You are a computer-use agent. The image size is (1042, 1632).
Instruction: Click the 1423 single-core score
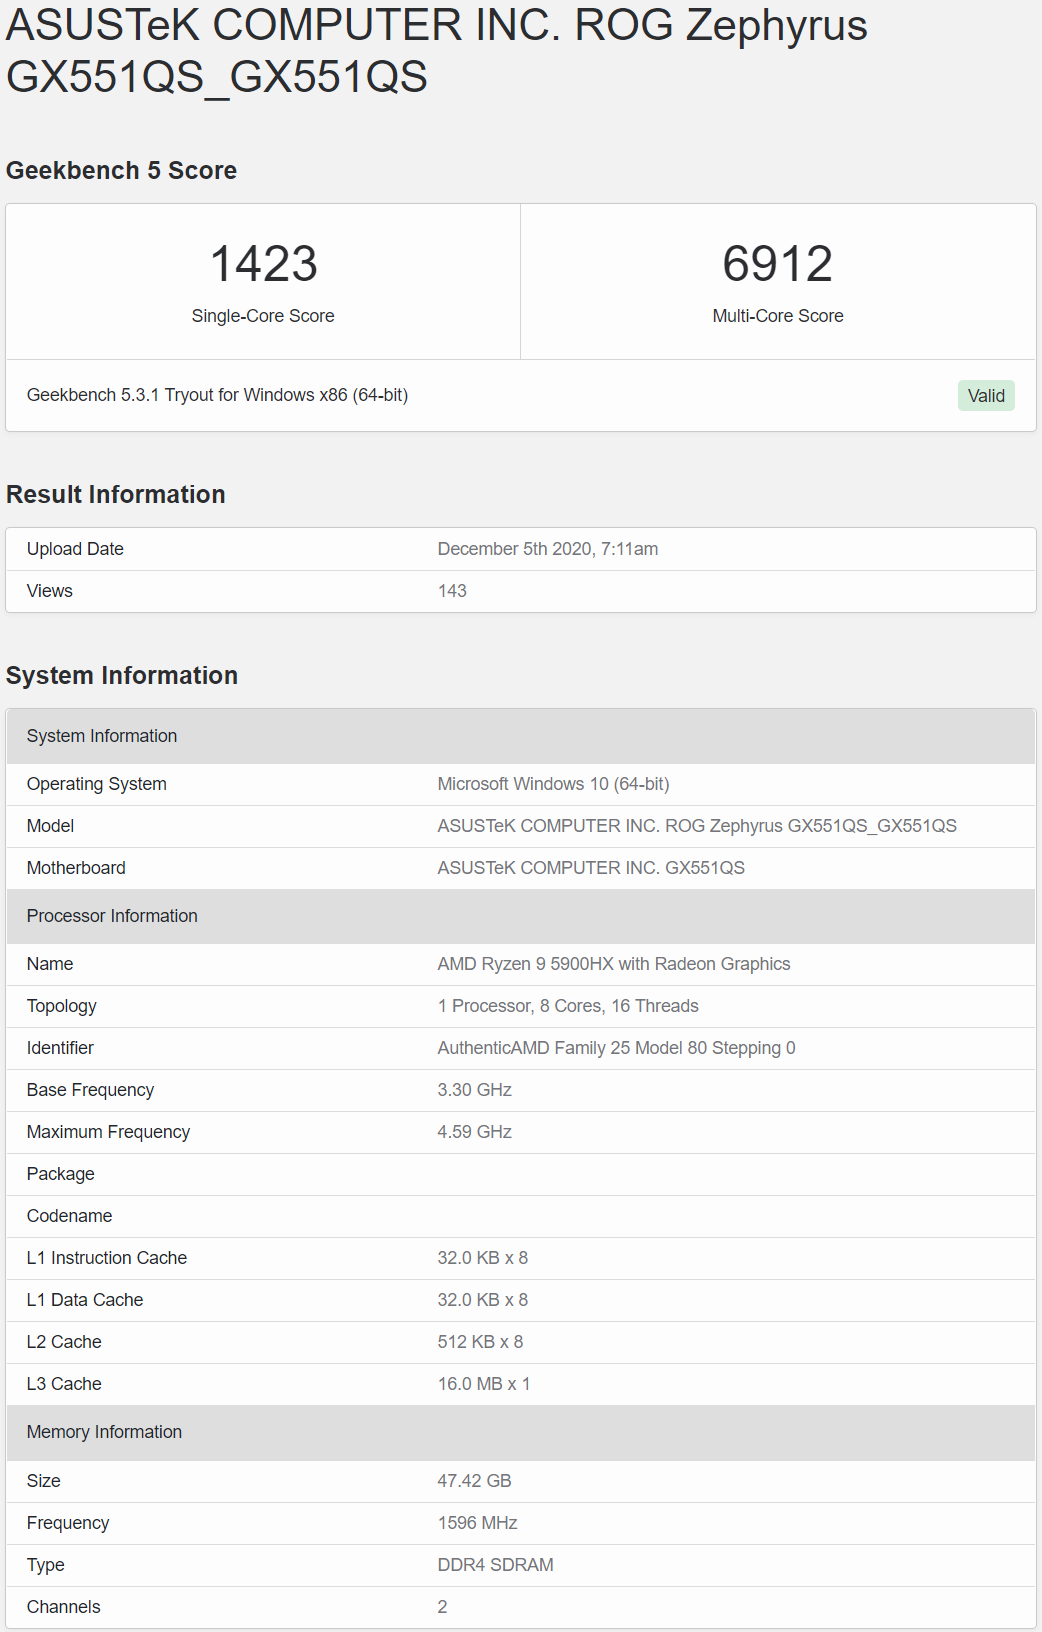tap(263, 264)
